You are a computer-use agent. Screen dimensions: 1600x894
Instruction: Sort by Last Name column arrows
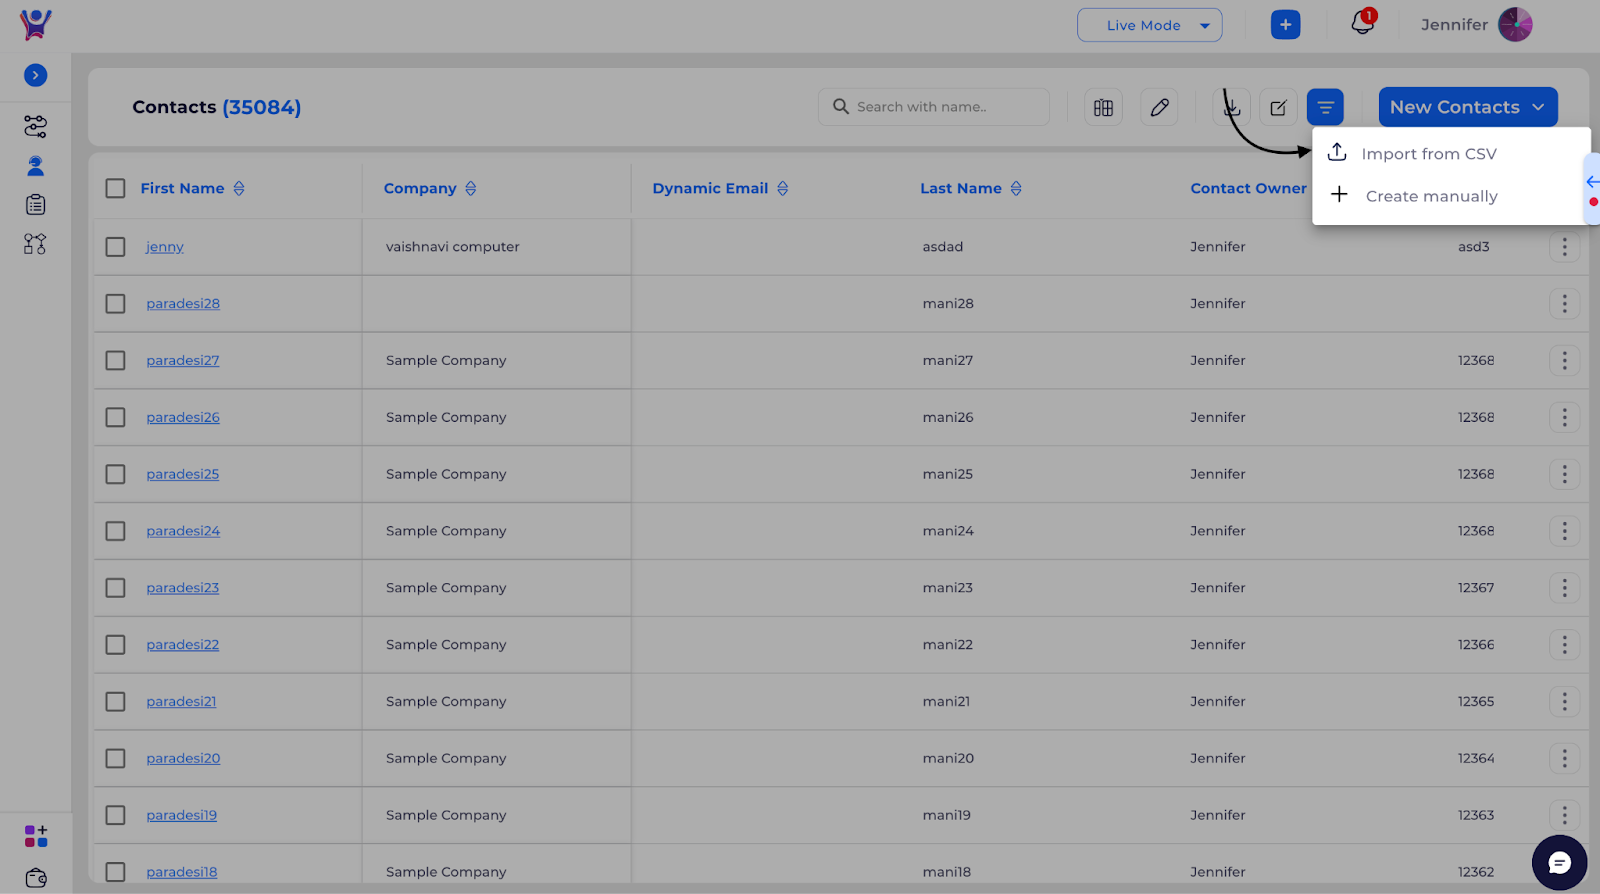(x=1016, y=188)
